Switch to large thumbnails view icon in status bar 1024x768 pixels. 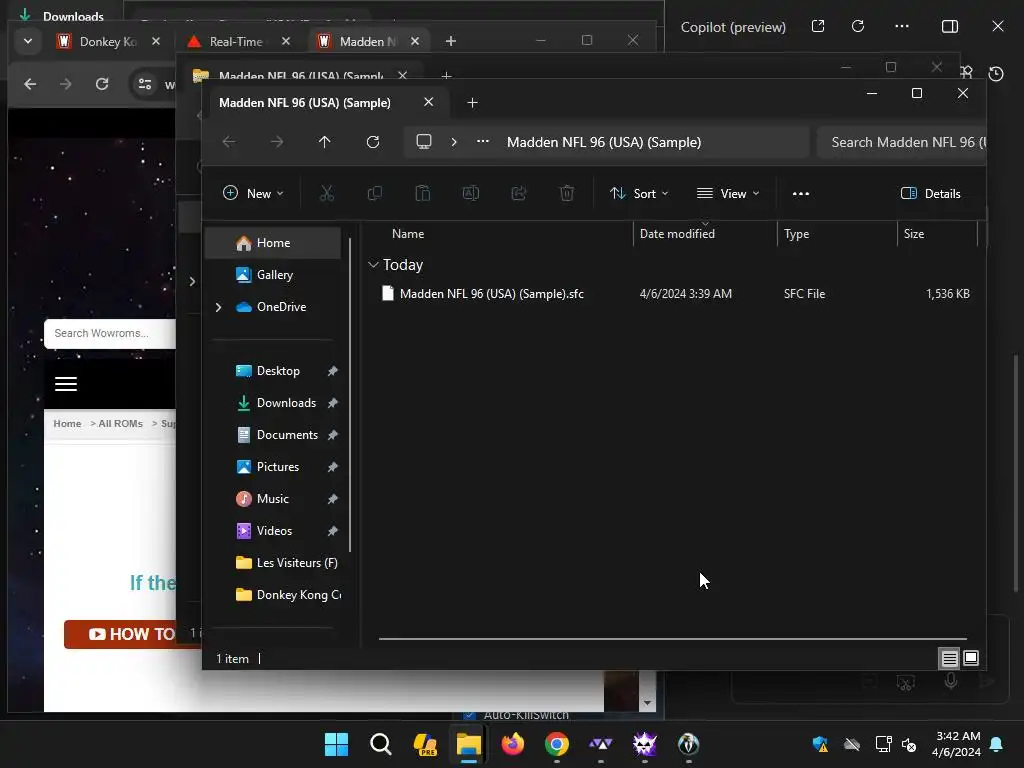tap(971, 658)
